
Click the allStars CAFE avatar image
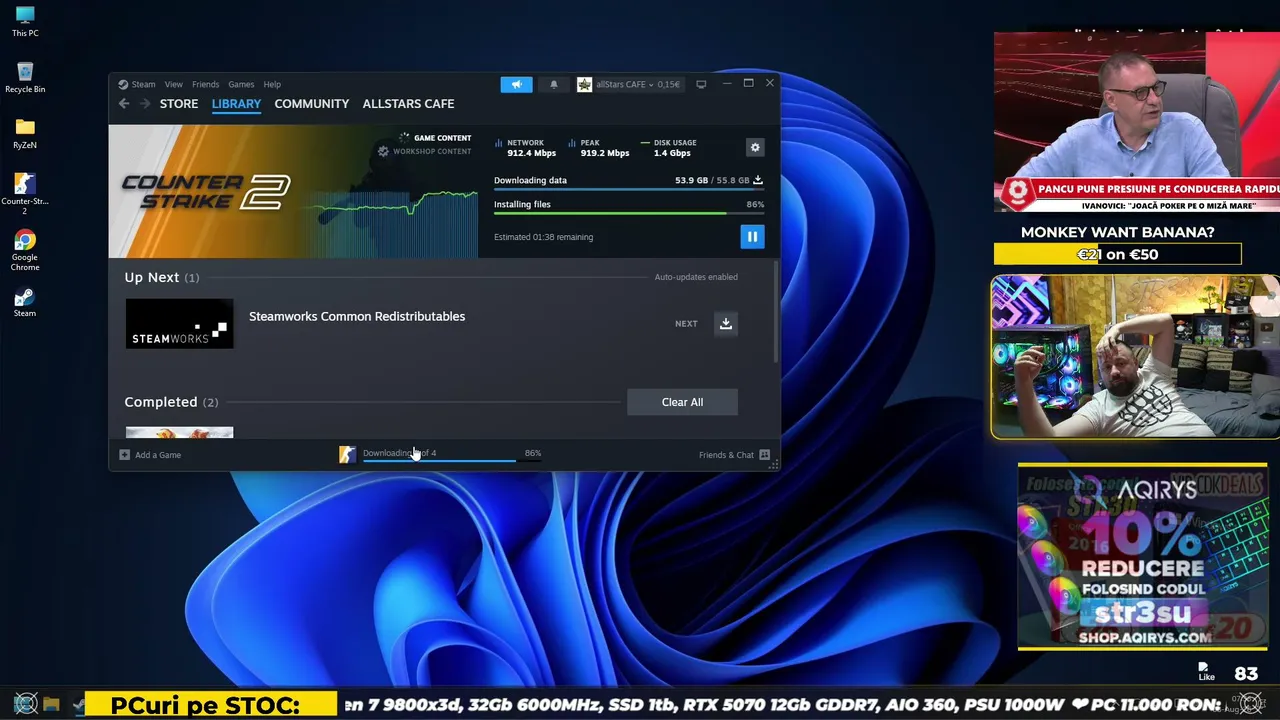tap(585, 84)
